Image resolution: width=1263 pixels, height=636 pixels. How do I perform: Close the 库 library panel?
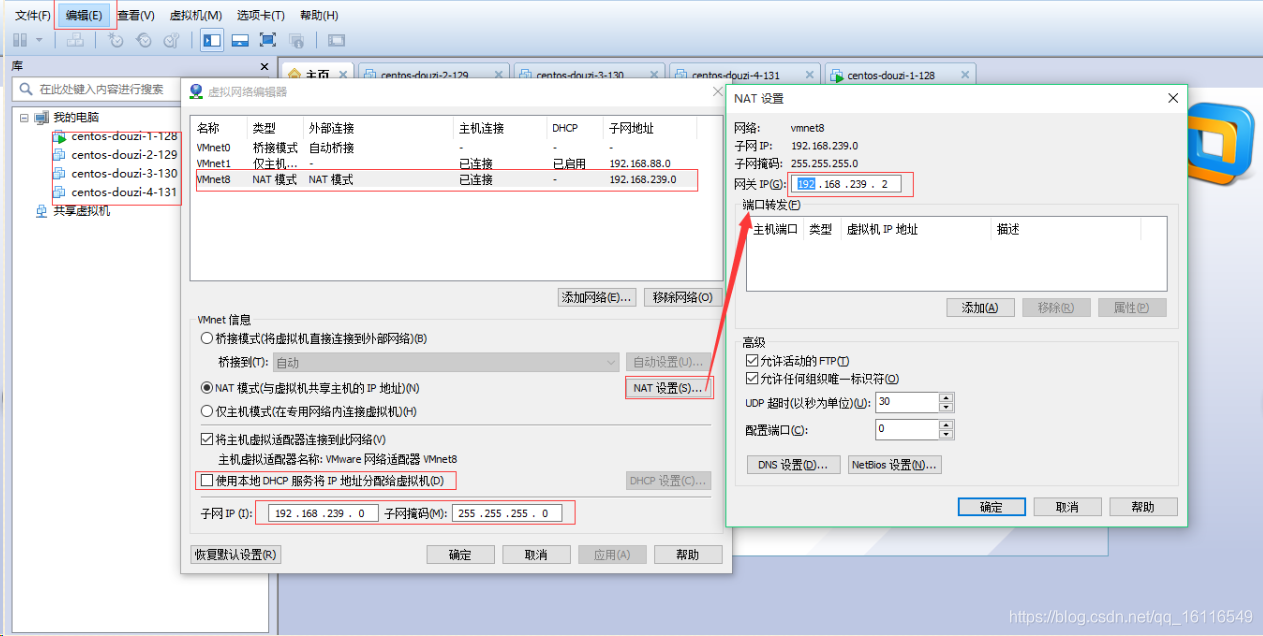pos(264,66)
